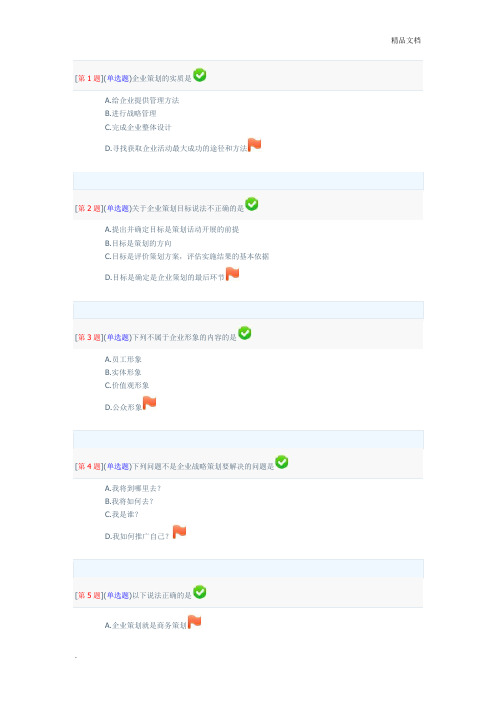
Task: Select option B 进行战略管理
Action: [131, 114]
